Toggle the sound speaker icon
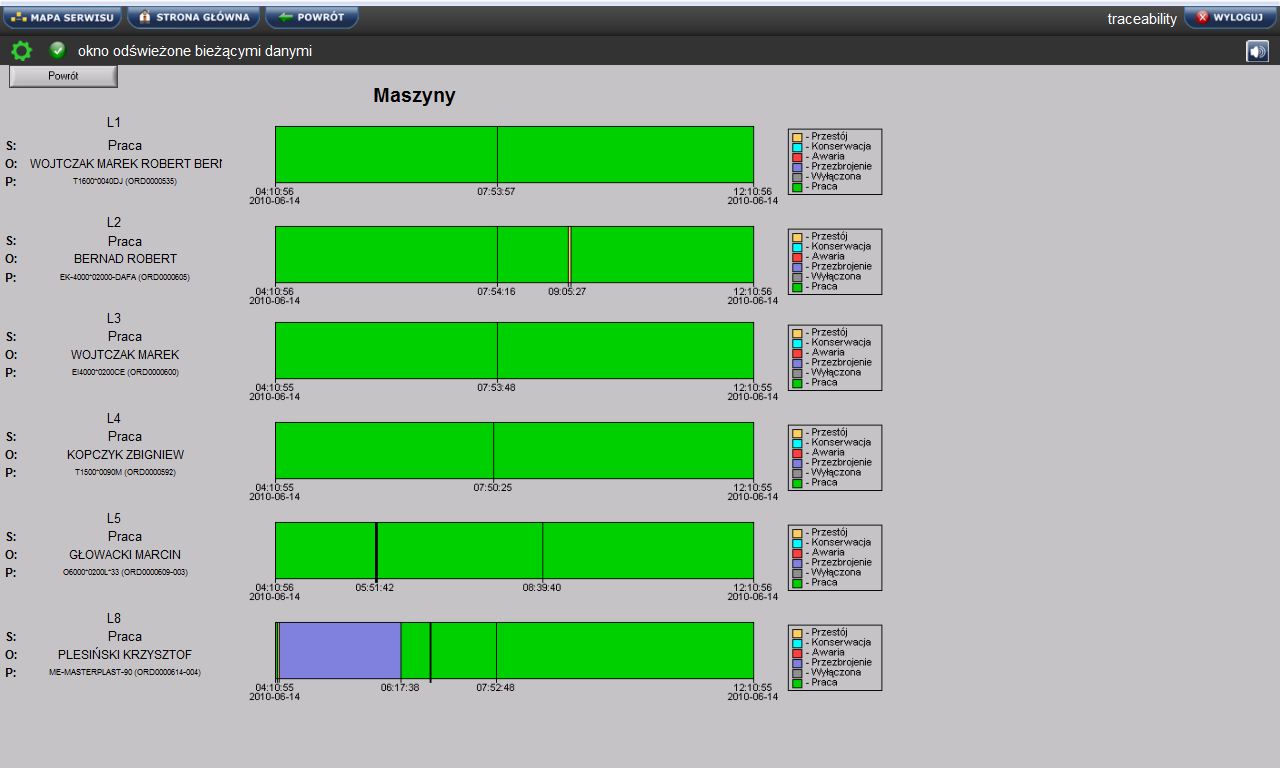Screen dimensions: 1280x768 1257,51
